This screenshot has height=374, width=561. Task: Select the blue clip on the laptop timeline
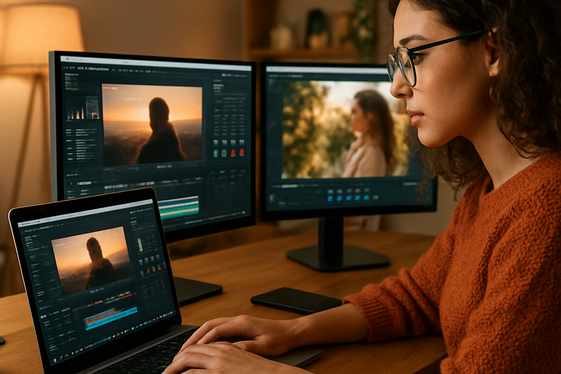pyautogui.click(x=111, y=318)
